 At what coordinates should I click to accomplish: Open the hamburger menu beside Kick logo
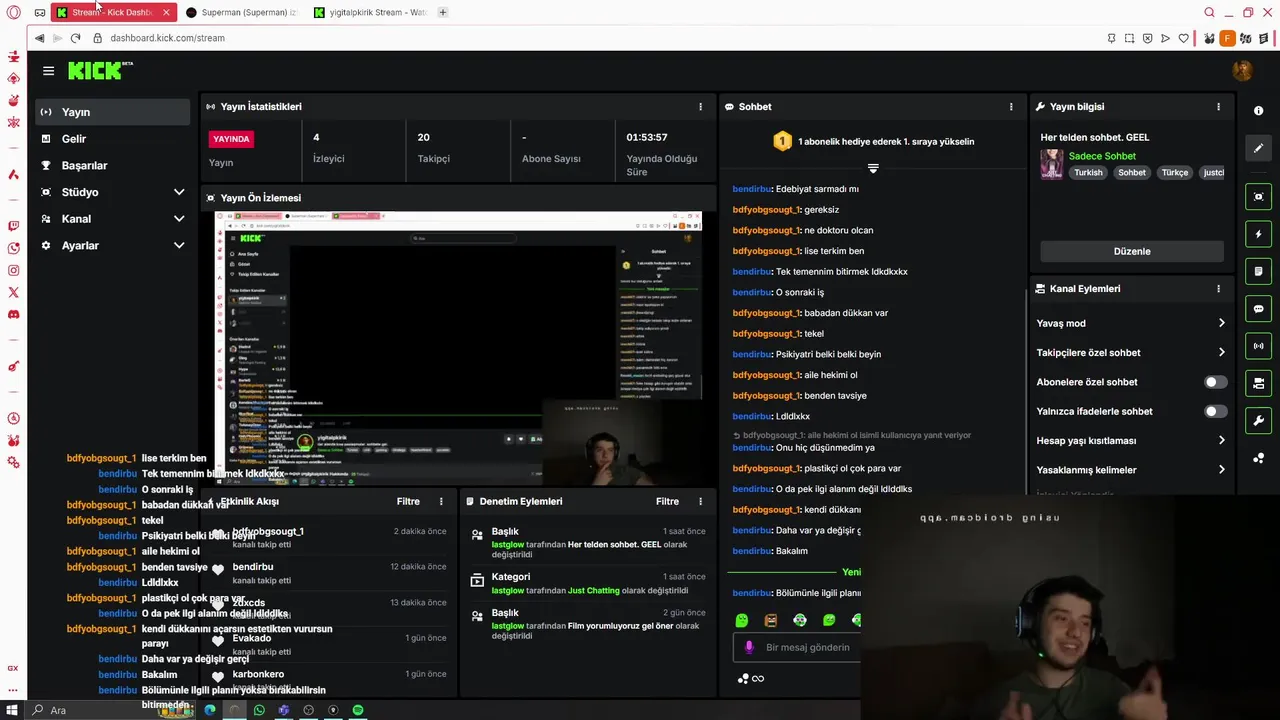pos(48,70)
